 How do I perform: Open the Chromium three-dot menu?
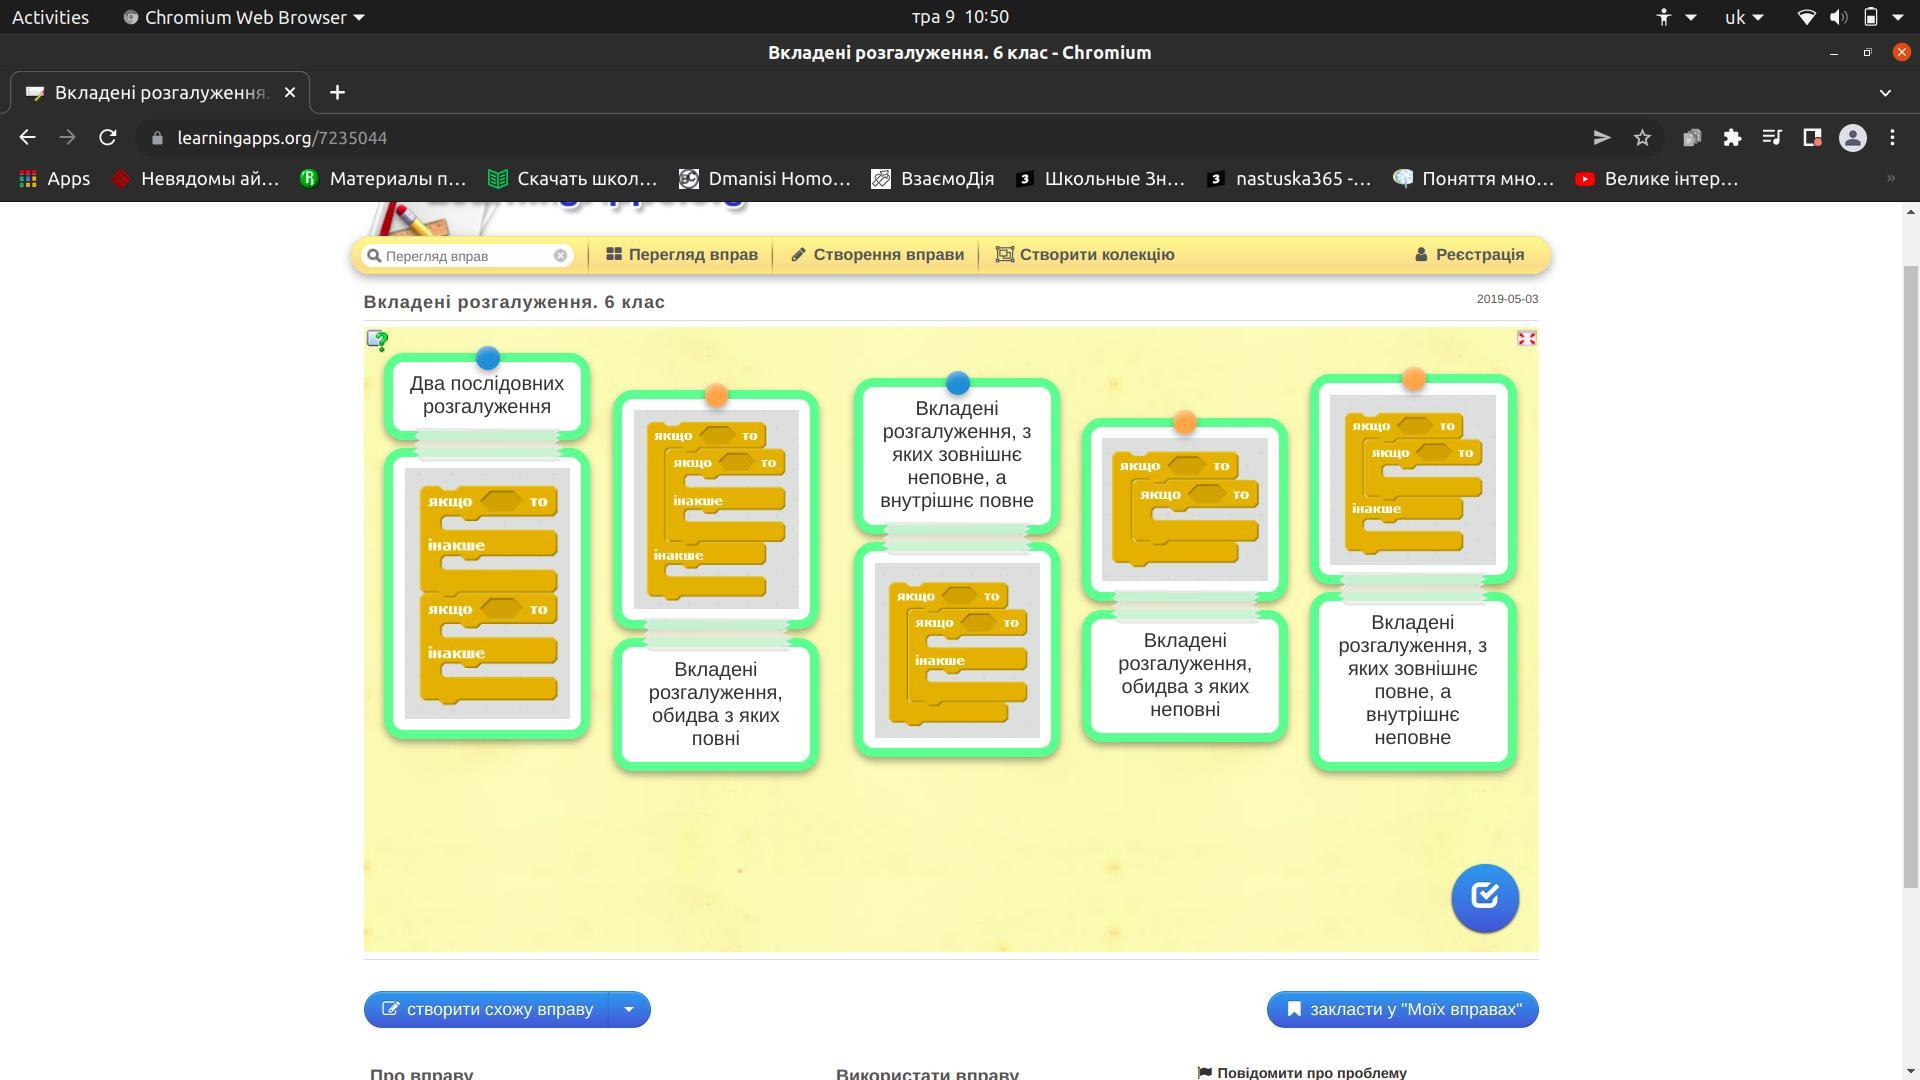(1892, 138)
